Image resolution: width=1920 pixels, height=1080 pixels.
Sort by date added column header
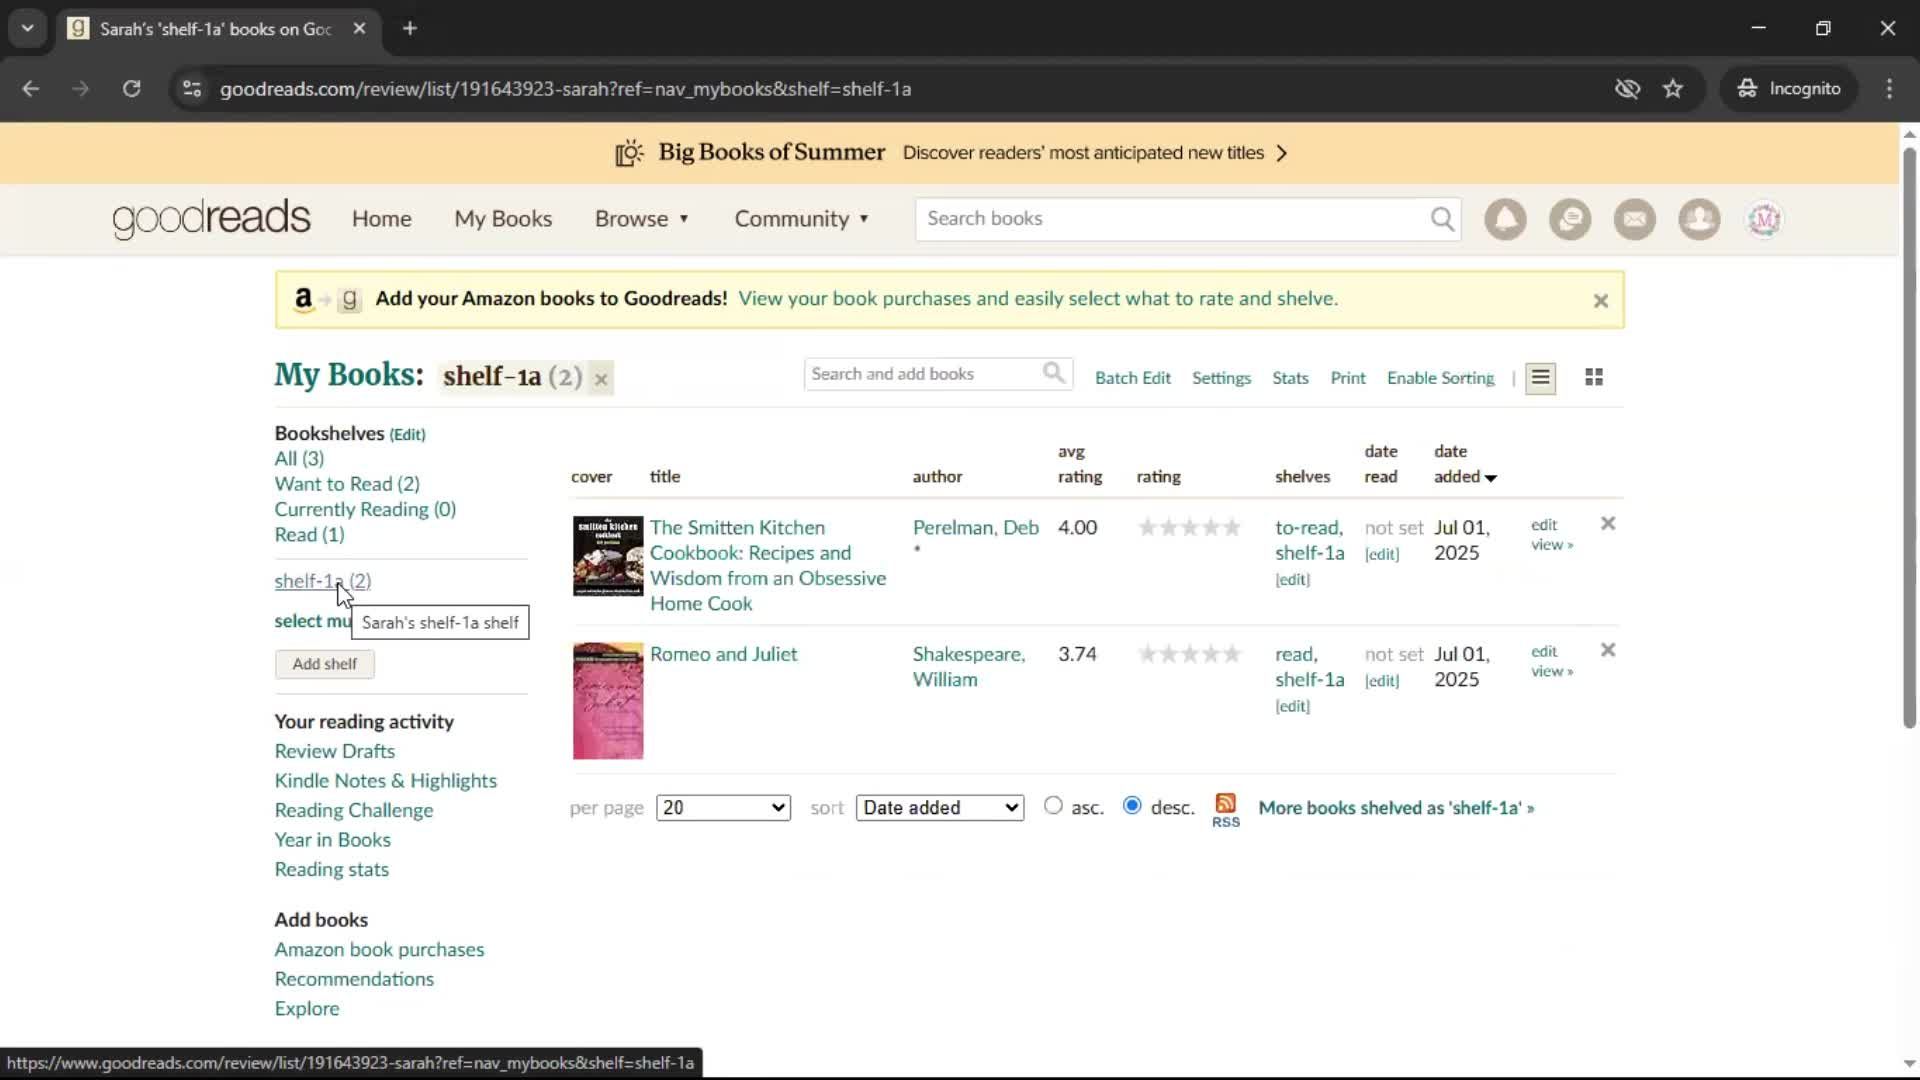[x=1465, y=464]
